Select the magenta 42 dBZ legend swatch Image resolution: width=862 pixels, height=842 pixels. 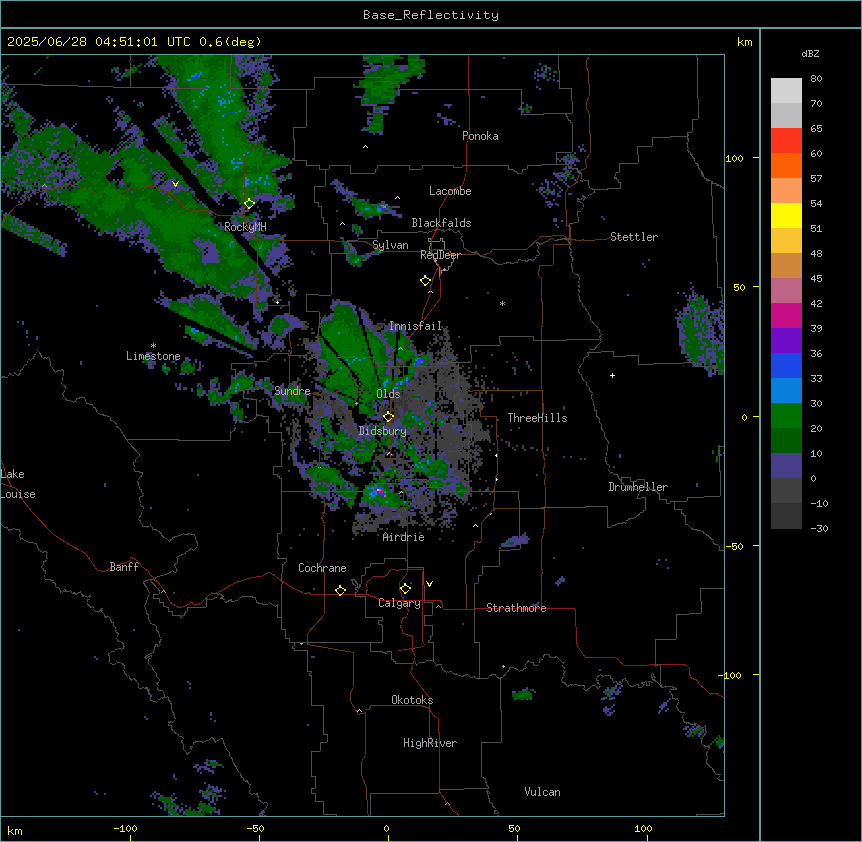[786, 315]
